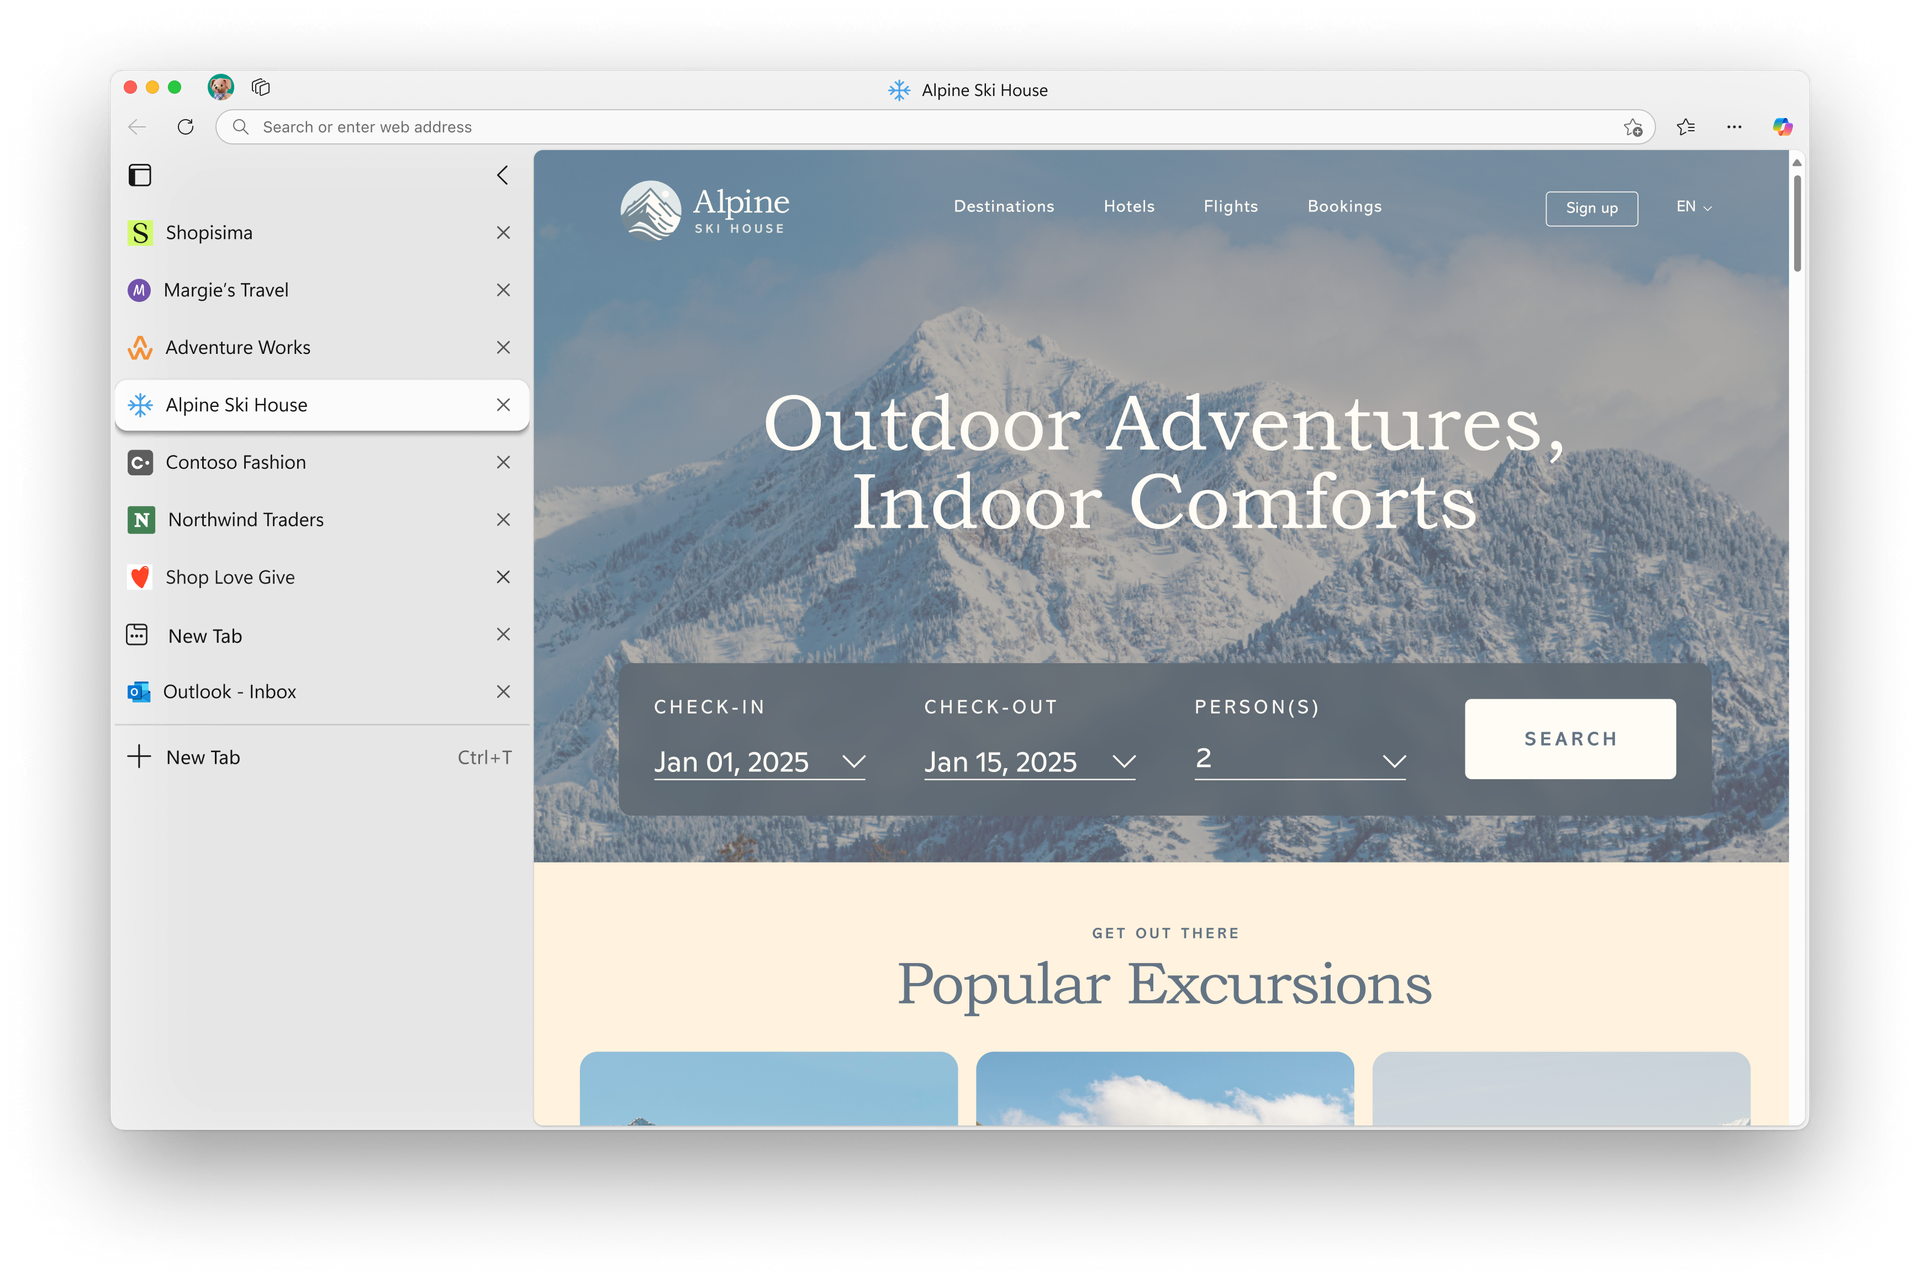Click the Shop Love Give heart favicon

[139, 577]
